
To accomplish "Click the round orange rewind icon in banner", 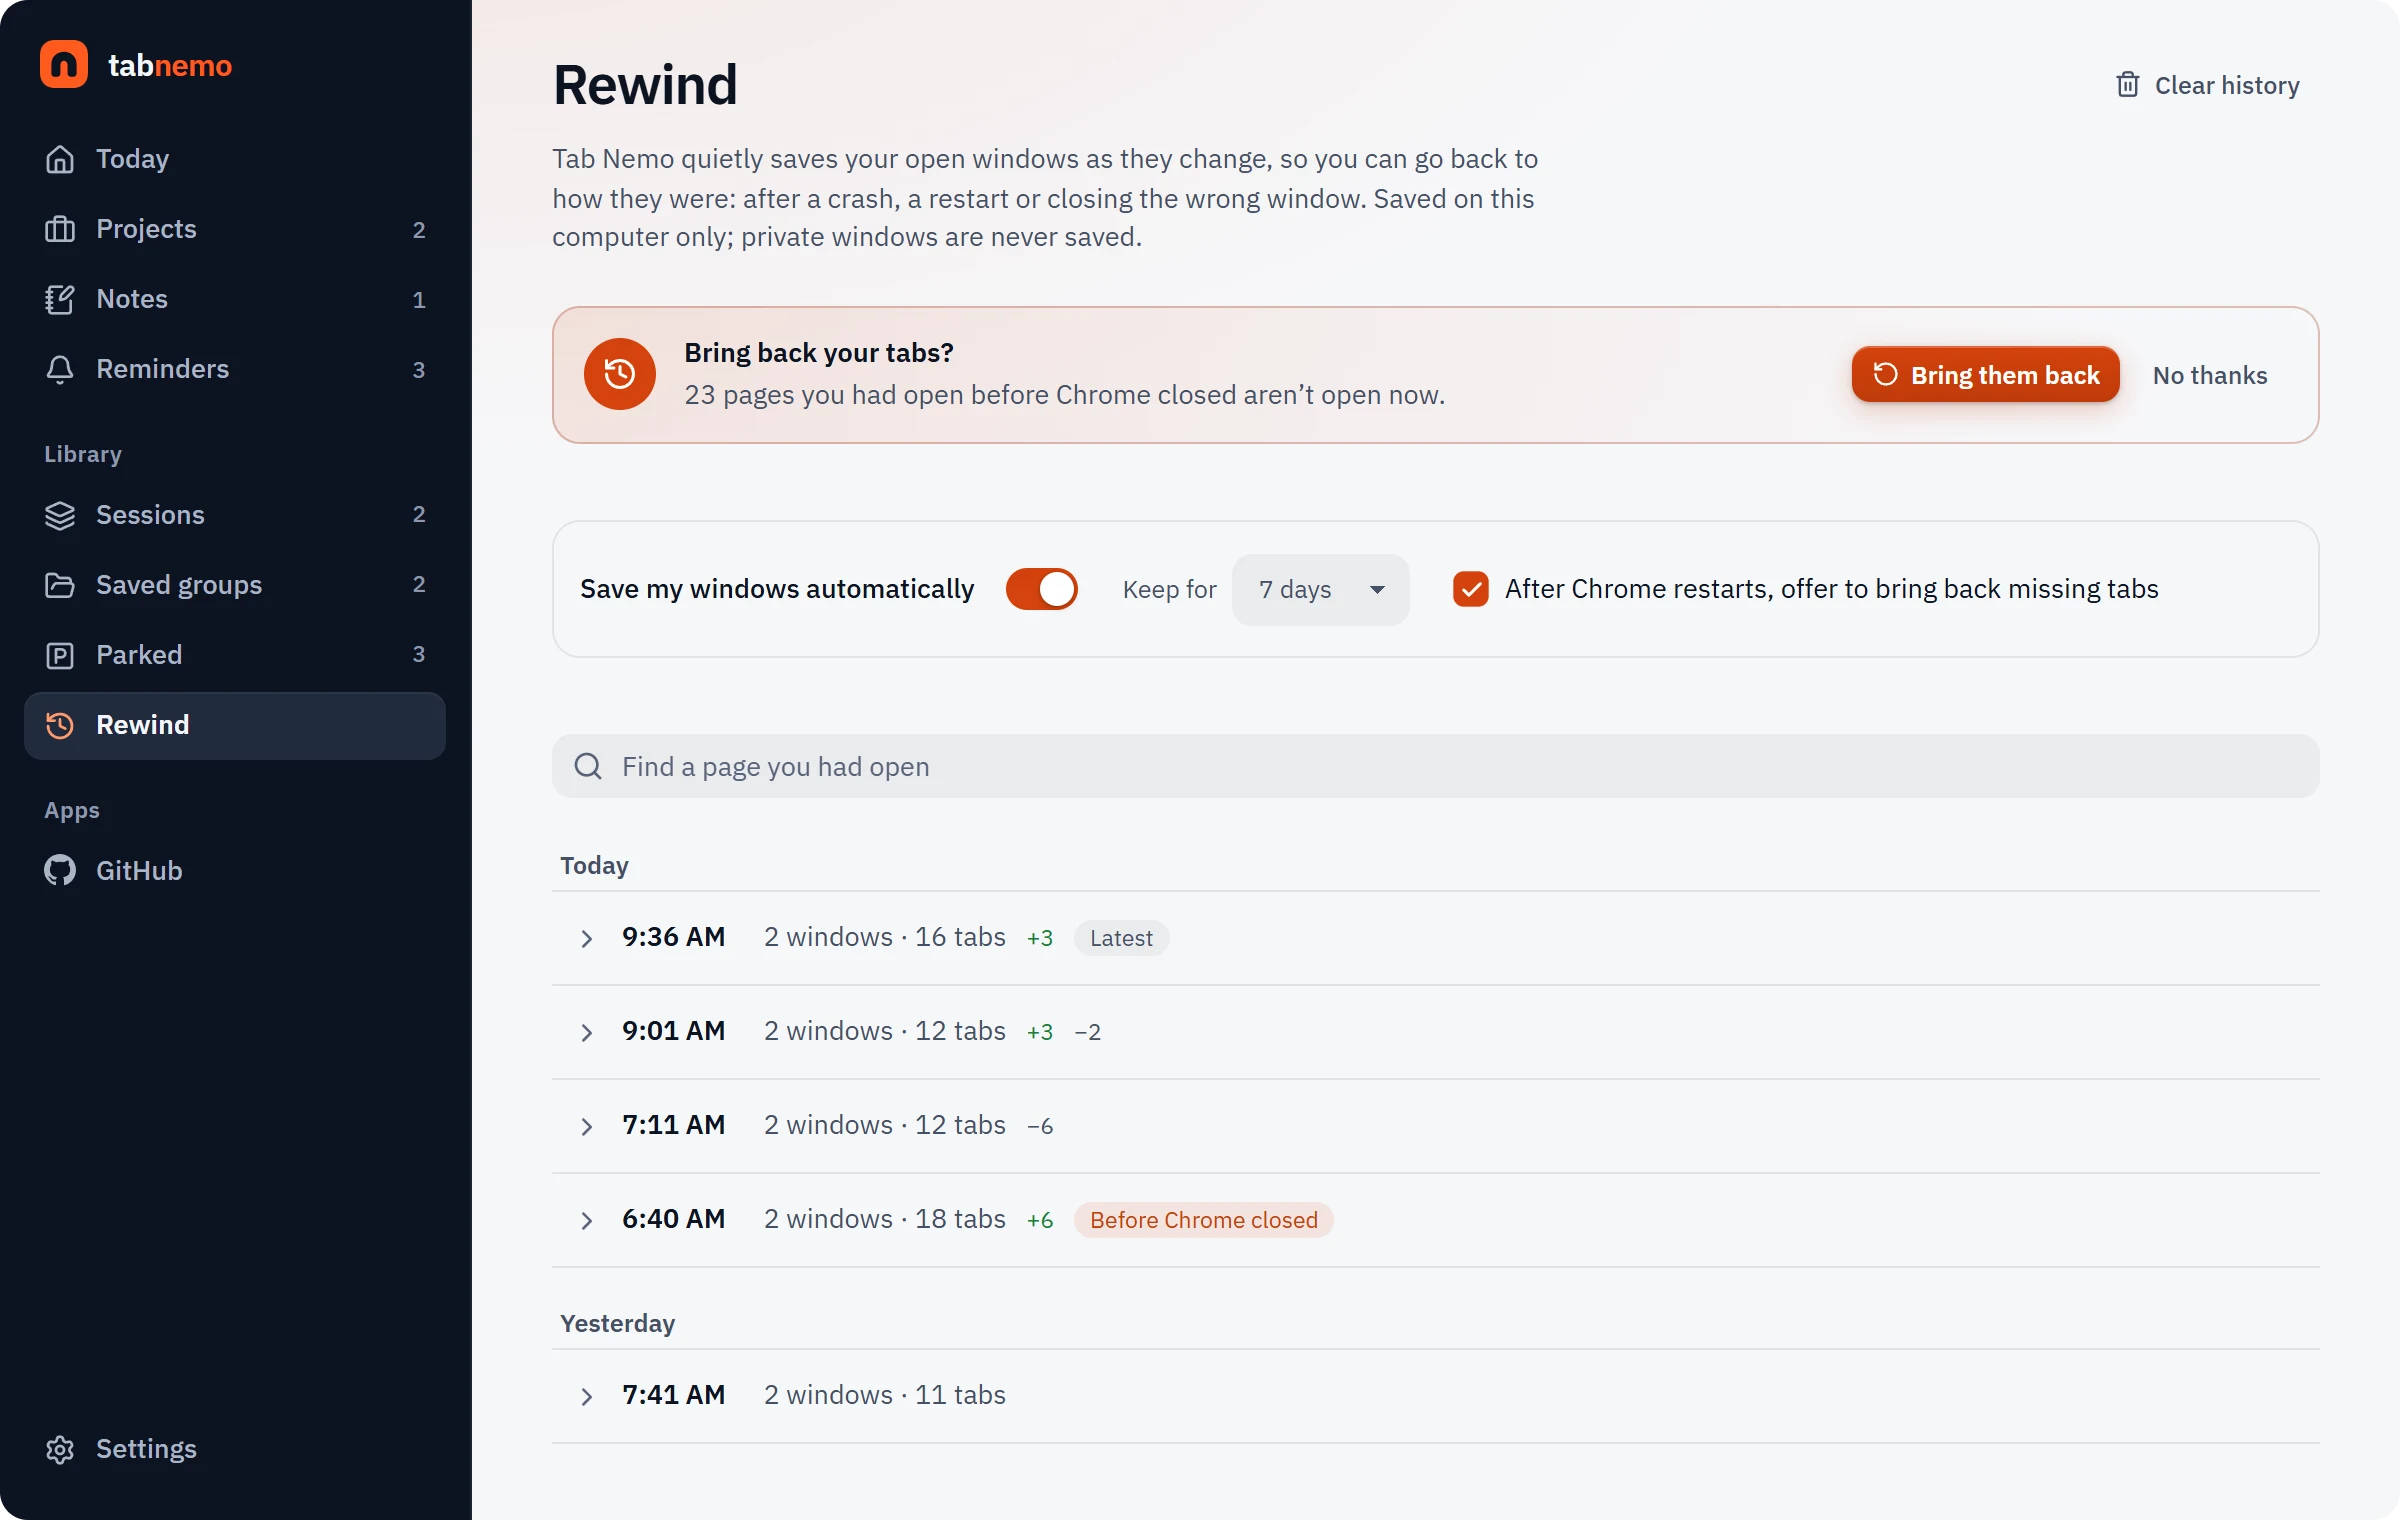I will 620,374.
